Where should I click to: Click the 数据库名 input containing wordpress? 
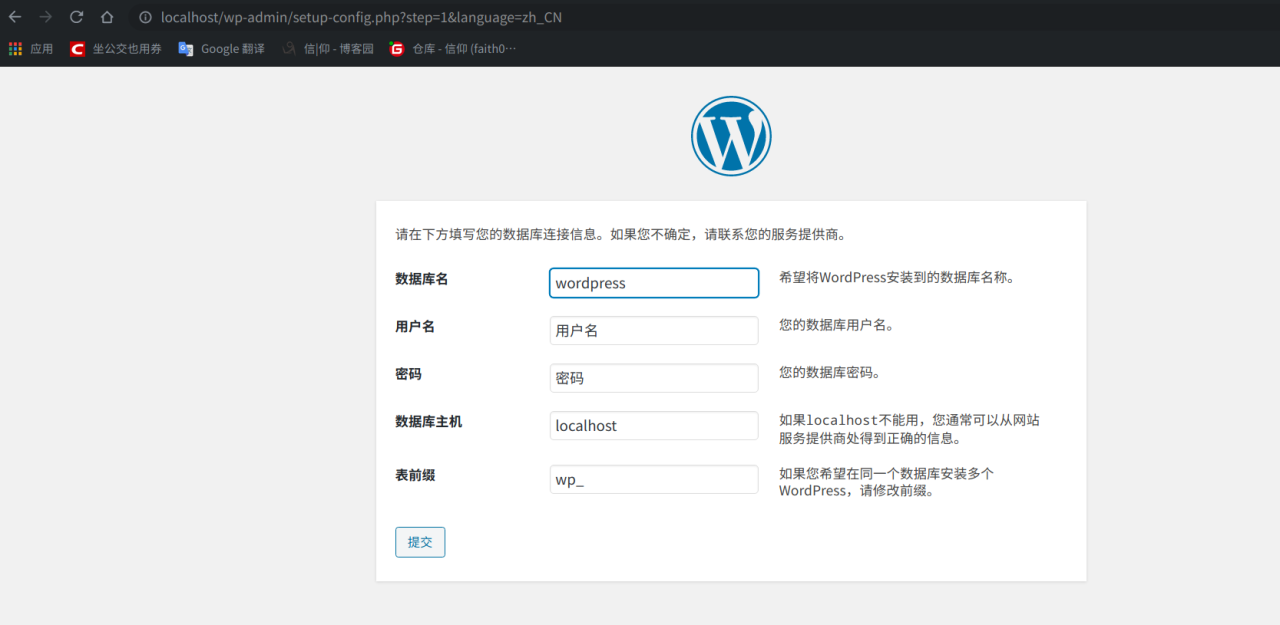pos(653,283)
